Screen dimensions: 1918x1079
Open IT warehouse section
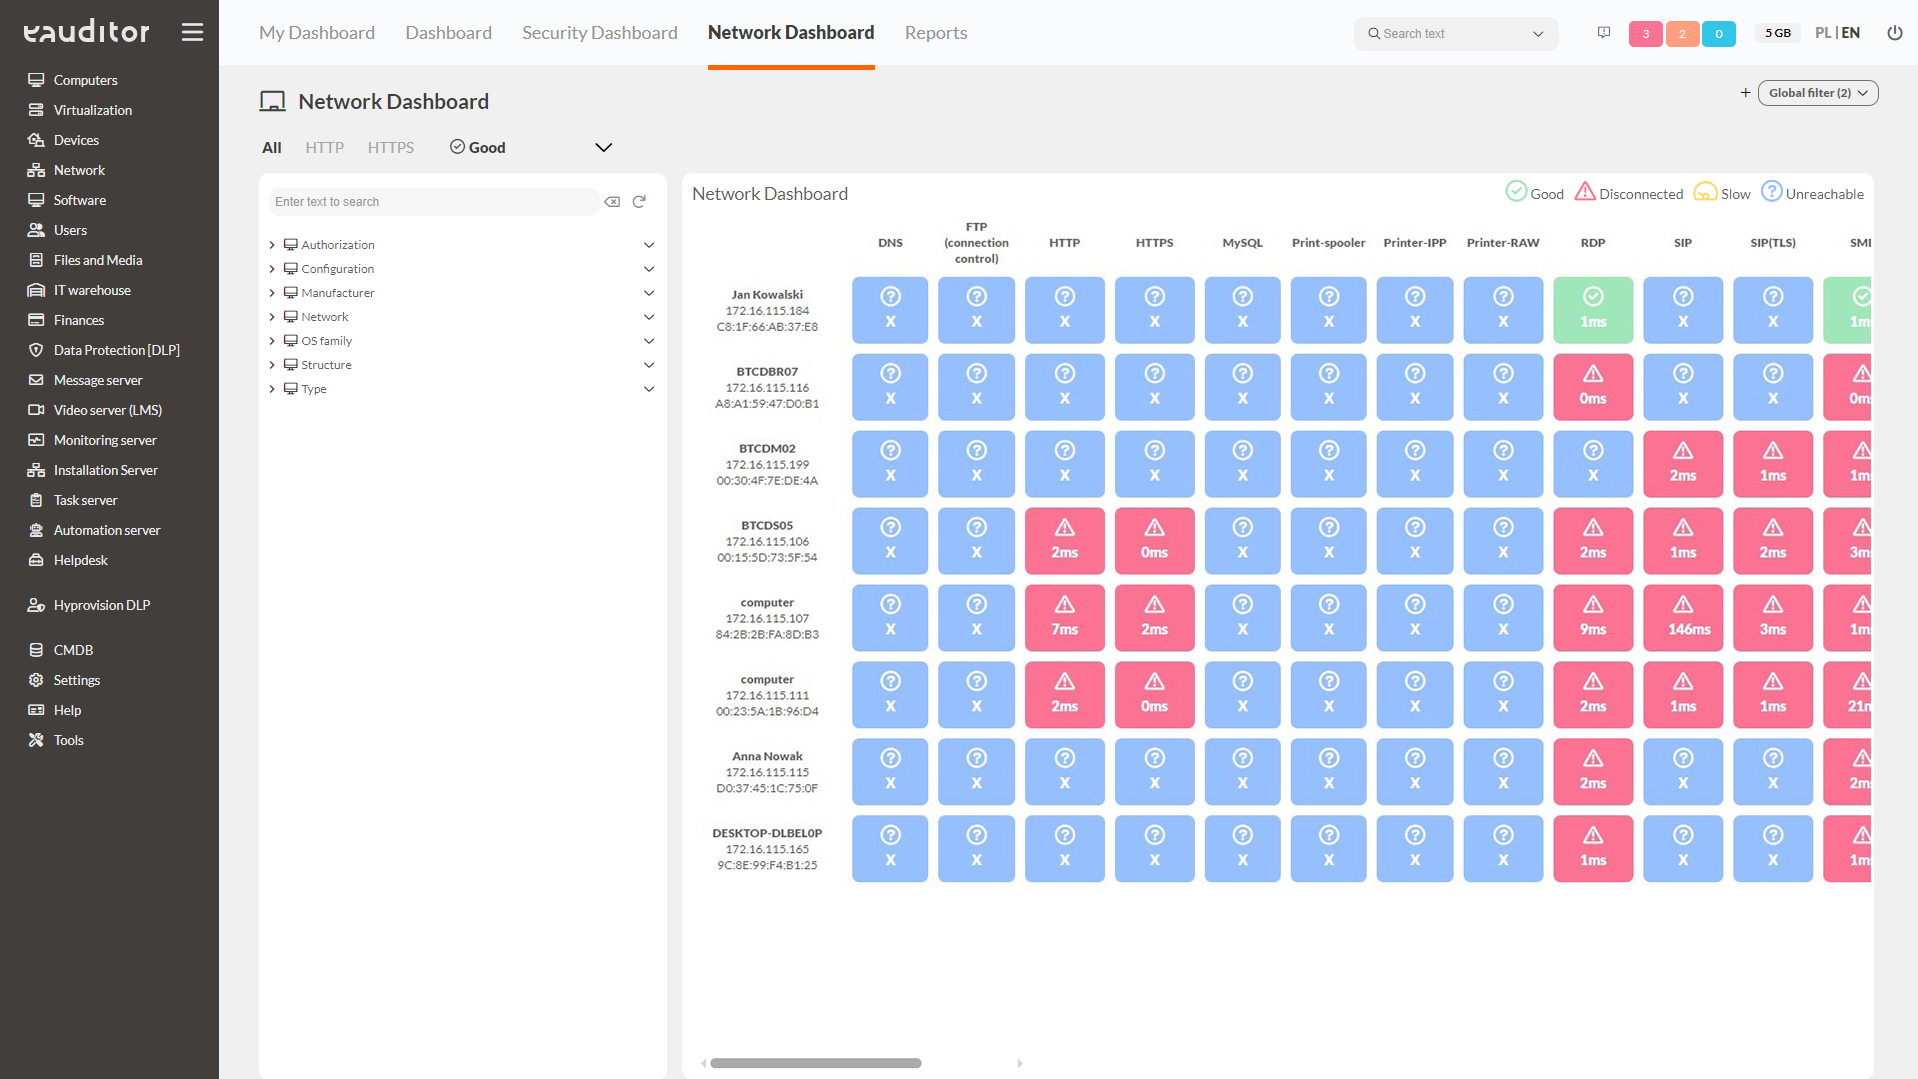pyautogui.click(x=91, y=290)
